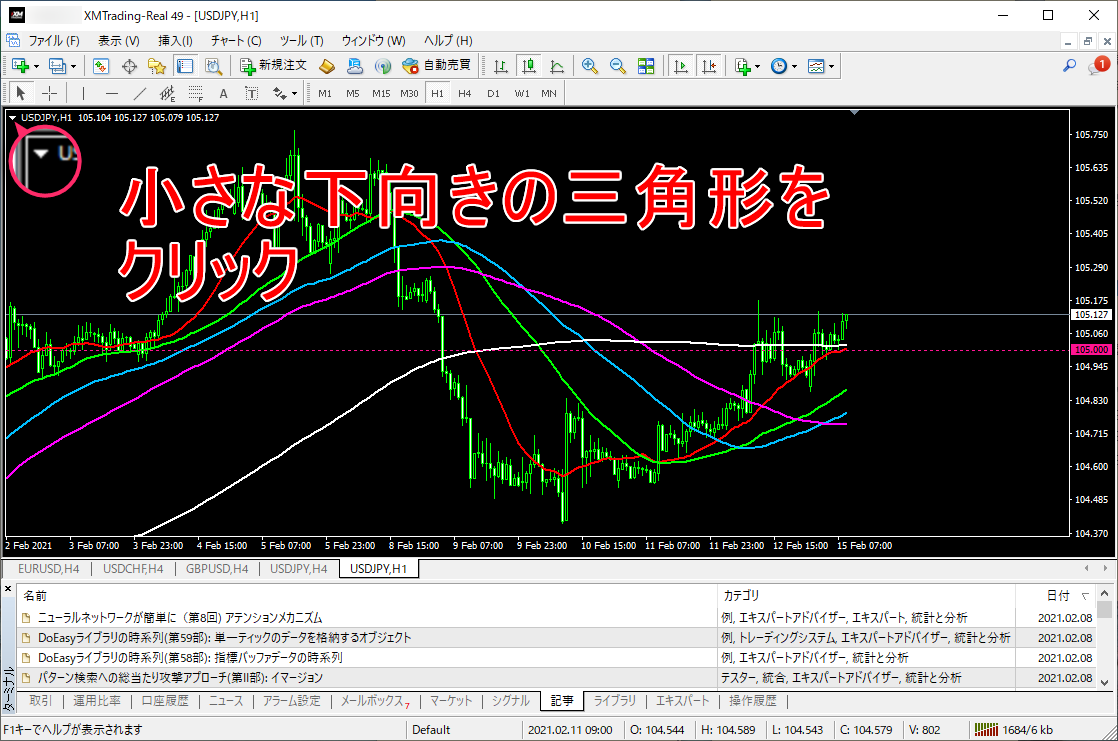Click the terminal list vertical scrollbar
The image size is (1118, 741).
point(1104,637)
